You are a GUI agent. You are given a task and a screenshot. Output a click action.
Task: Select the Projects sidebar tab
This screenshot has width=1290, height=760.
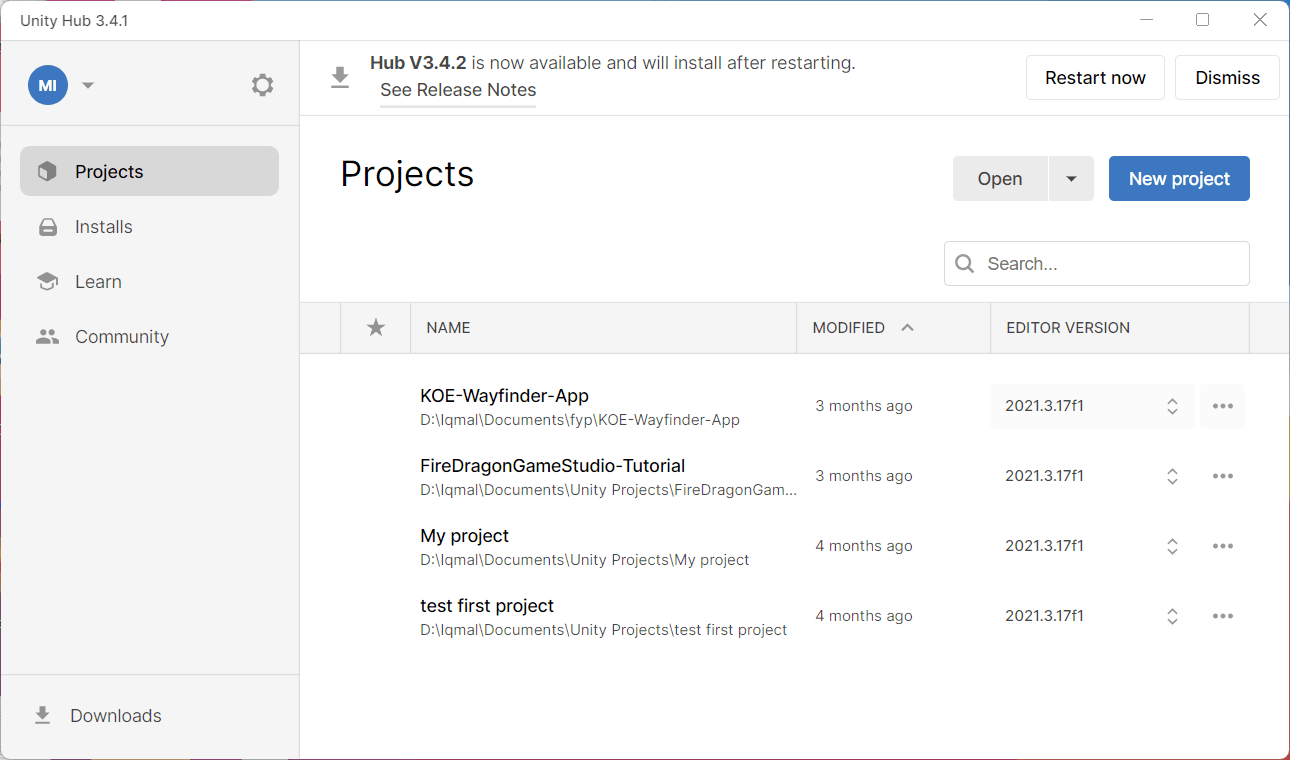[x=149, y=171]
